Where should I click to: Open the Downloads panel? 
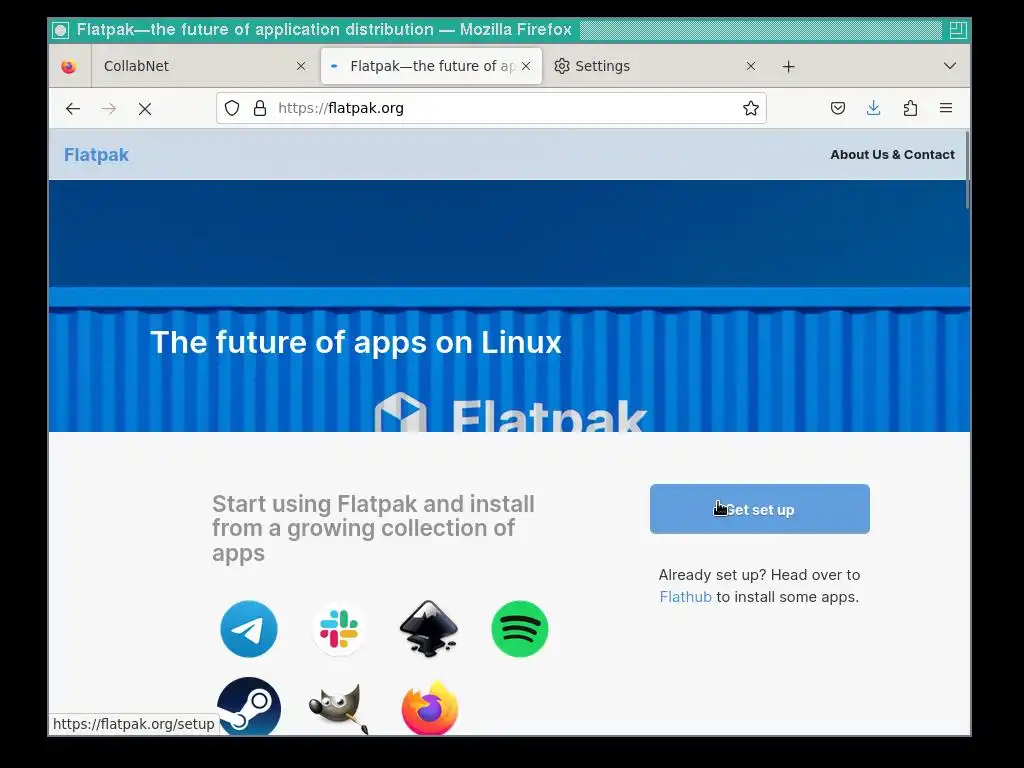pos(873,108)
